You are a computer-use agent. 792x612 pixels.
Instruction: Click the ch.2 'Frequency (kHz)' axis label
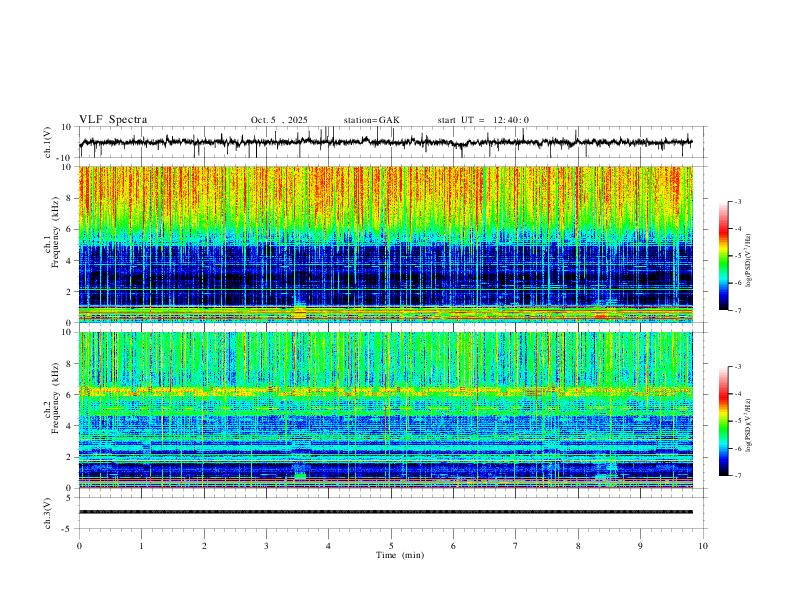(x=55, y=398)
